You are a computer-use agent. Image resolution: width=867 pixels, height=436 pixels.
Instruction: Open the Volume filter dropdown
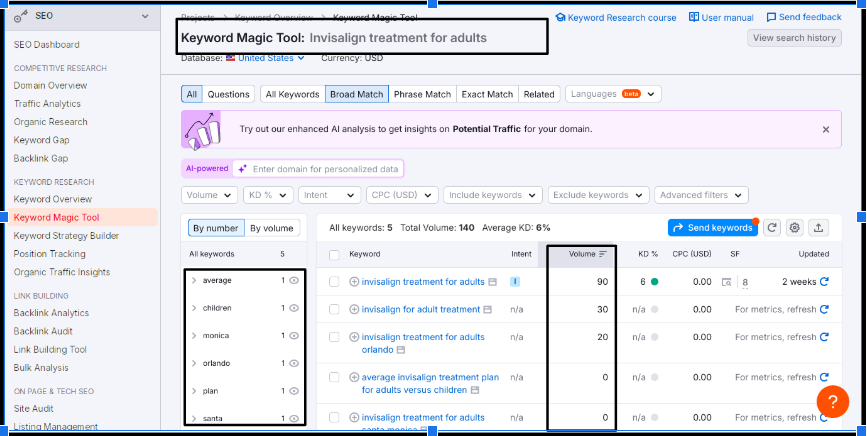pos(209,195)
